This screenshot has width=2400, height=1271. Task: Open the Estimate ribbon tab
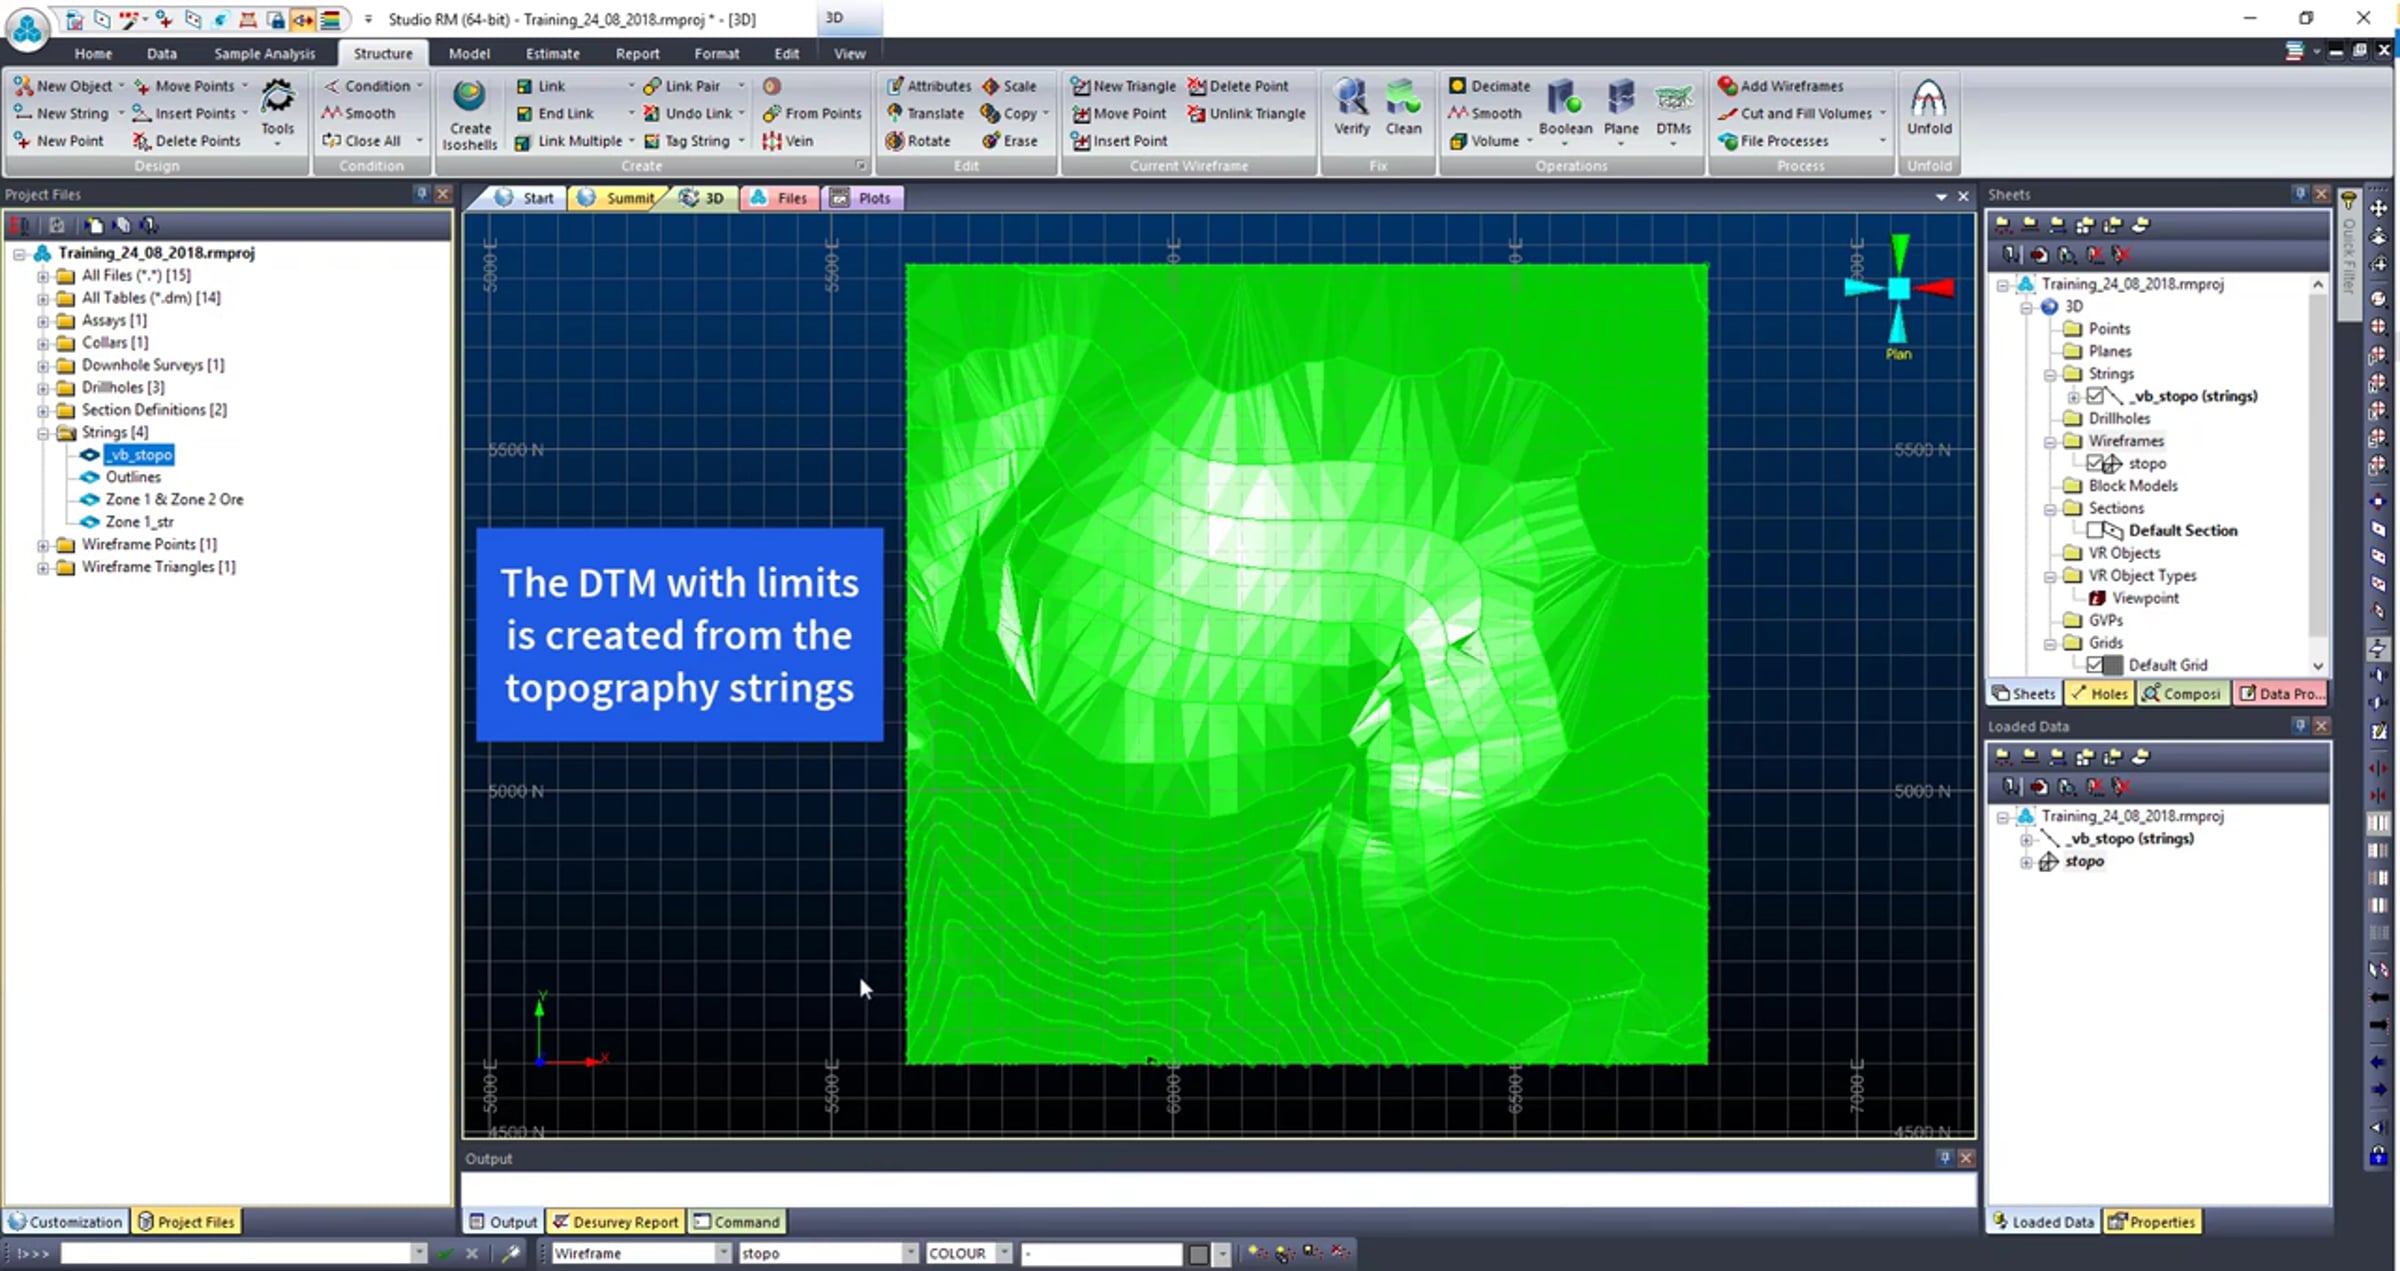coord(552,54)
